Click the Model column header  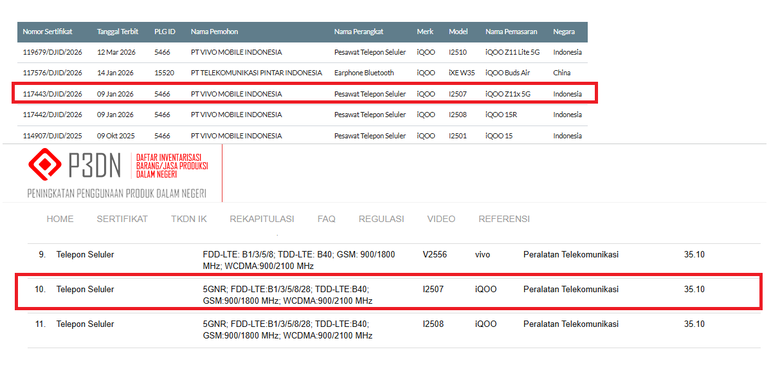[x=458, y=31]
